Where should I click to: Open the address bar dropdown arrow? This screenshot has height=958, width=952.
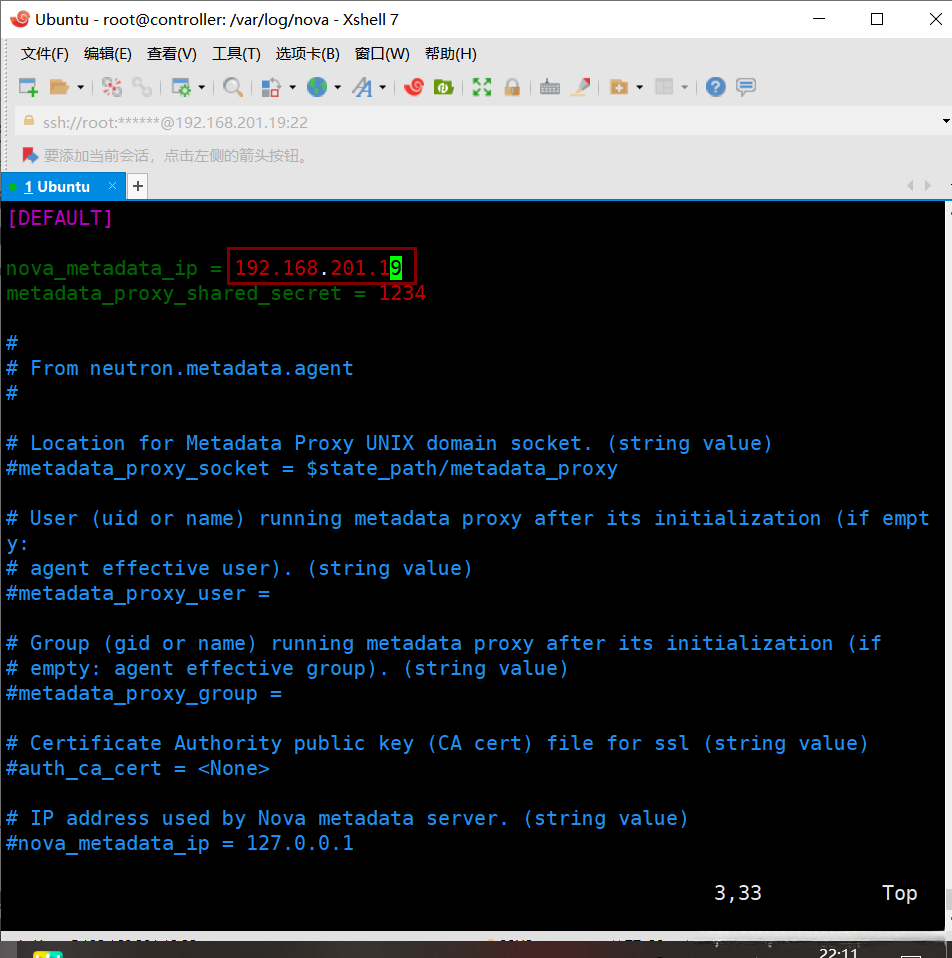tap(945, 121)
